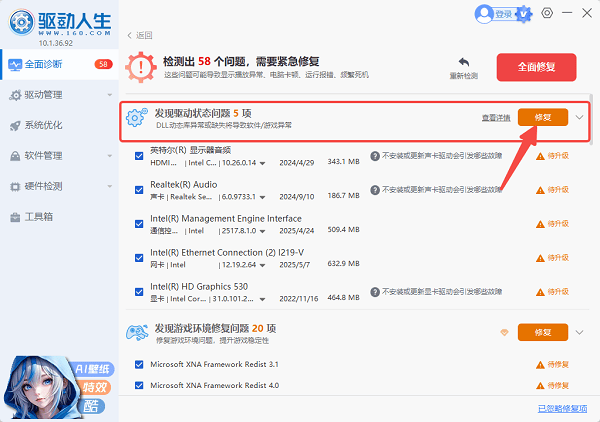Toggle the Intel(R) HD Graphics 530 checkbox
The width and height of the screenshot is (600, 422).
coord(139,291)
